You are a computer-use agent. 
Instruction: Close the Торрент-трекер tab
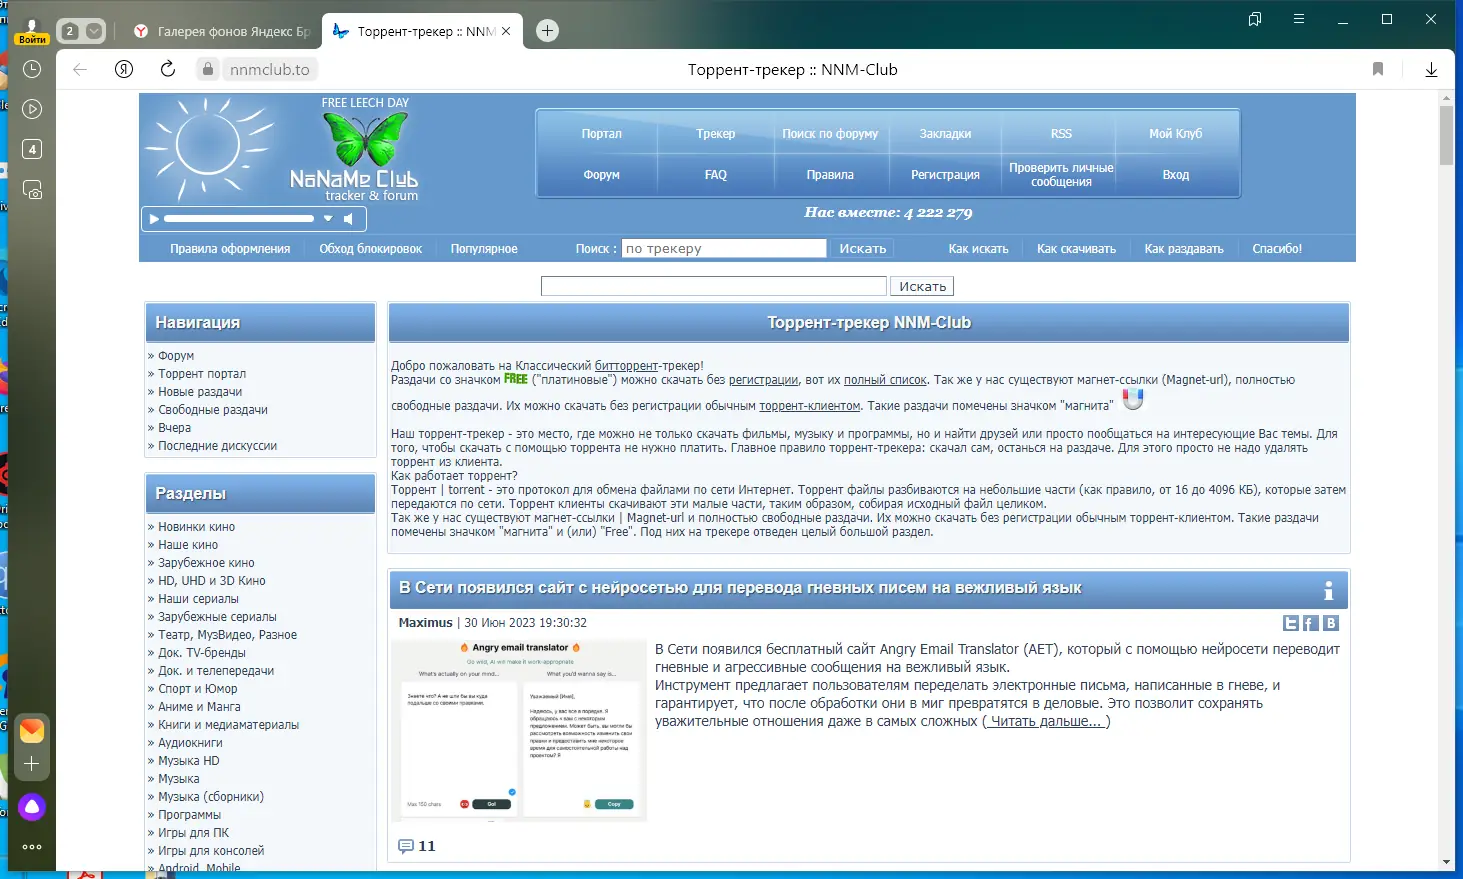point(506,31)
